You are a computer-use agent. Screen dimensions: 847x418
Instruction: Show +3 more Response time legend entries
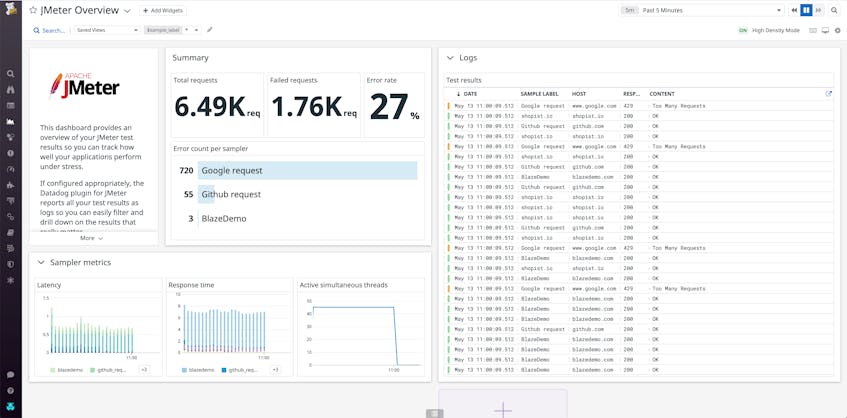tap(275, 370)
